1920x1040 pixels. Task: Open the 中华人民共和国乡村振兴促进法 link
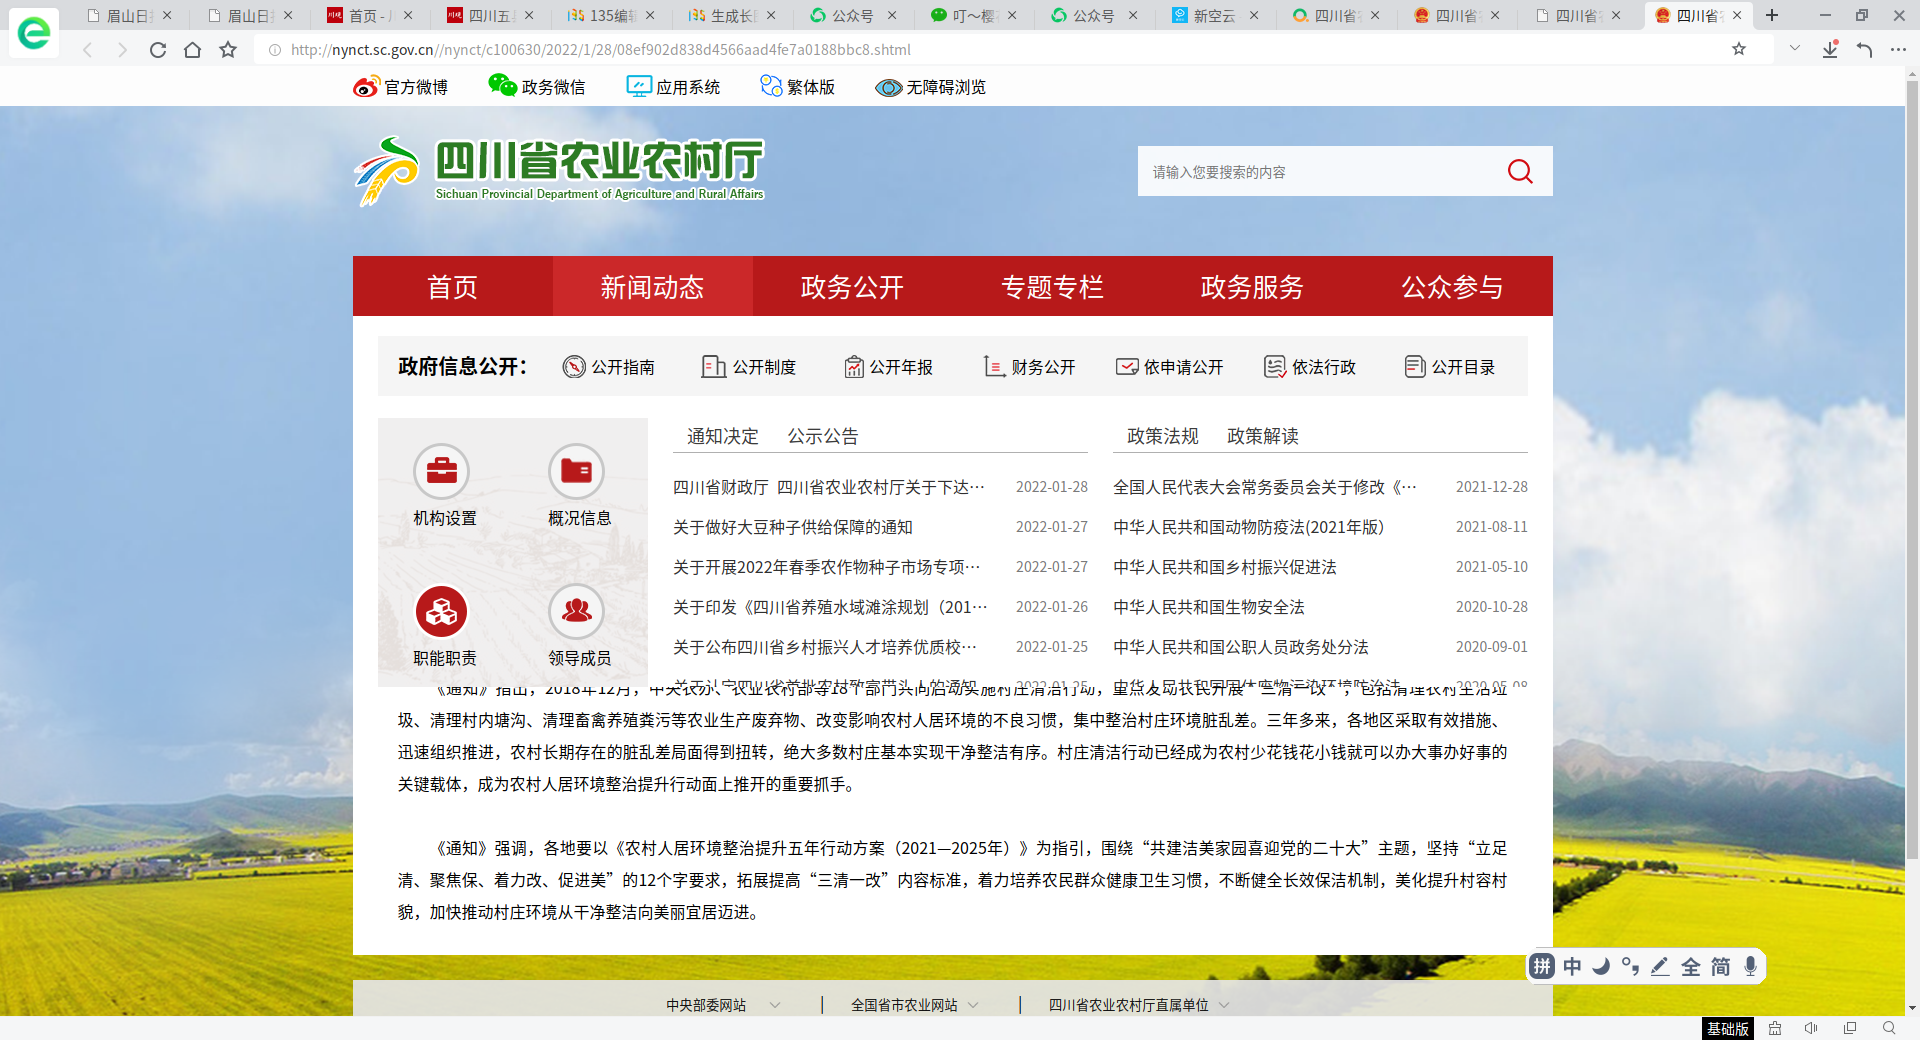1224,567
